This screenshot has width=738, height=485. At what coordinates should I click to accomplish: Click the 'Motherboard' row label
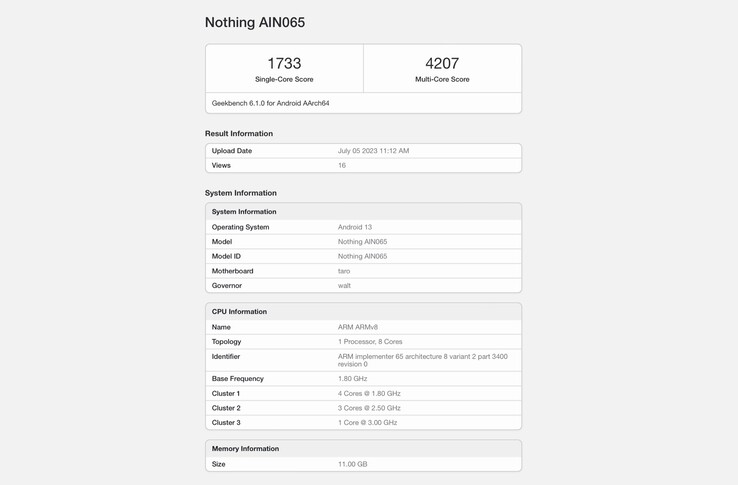coord(233,271)
